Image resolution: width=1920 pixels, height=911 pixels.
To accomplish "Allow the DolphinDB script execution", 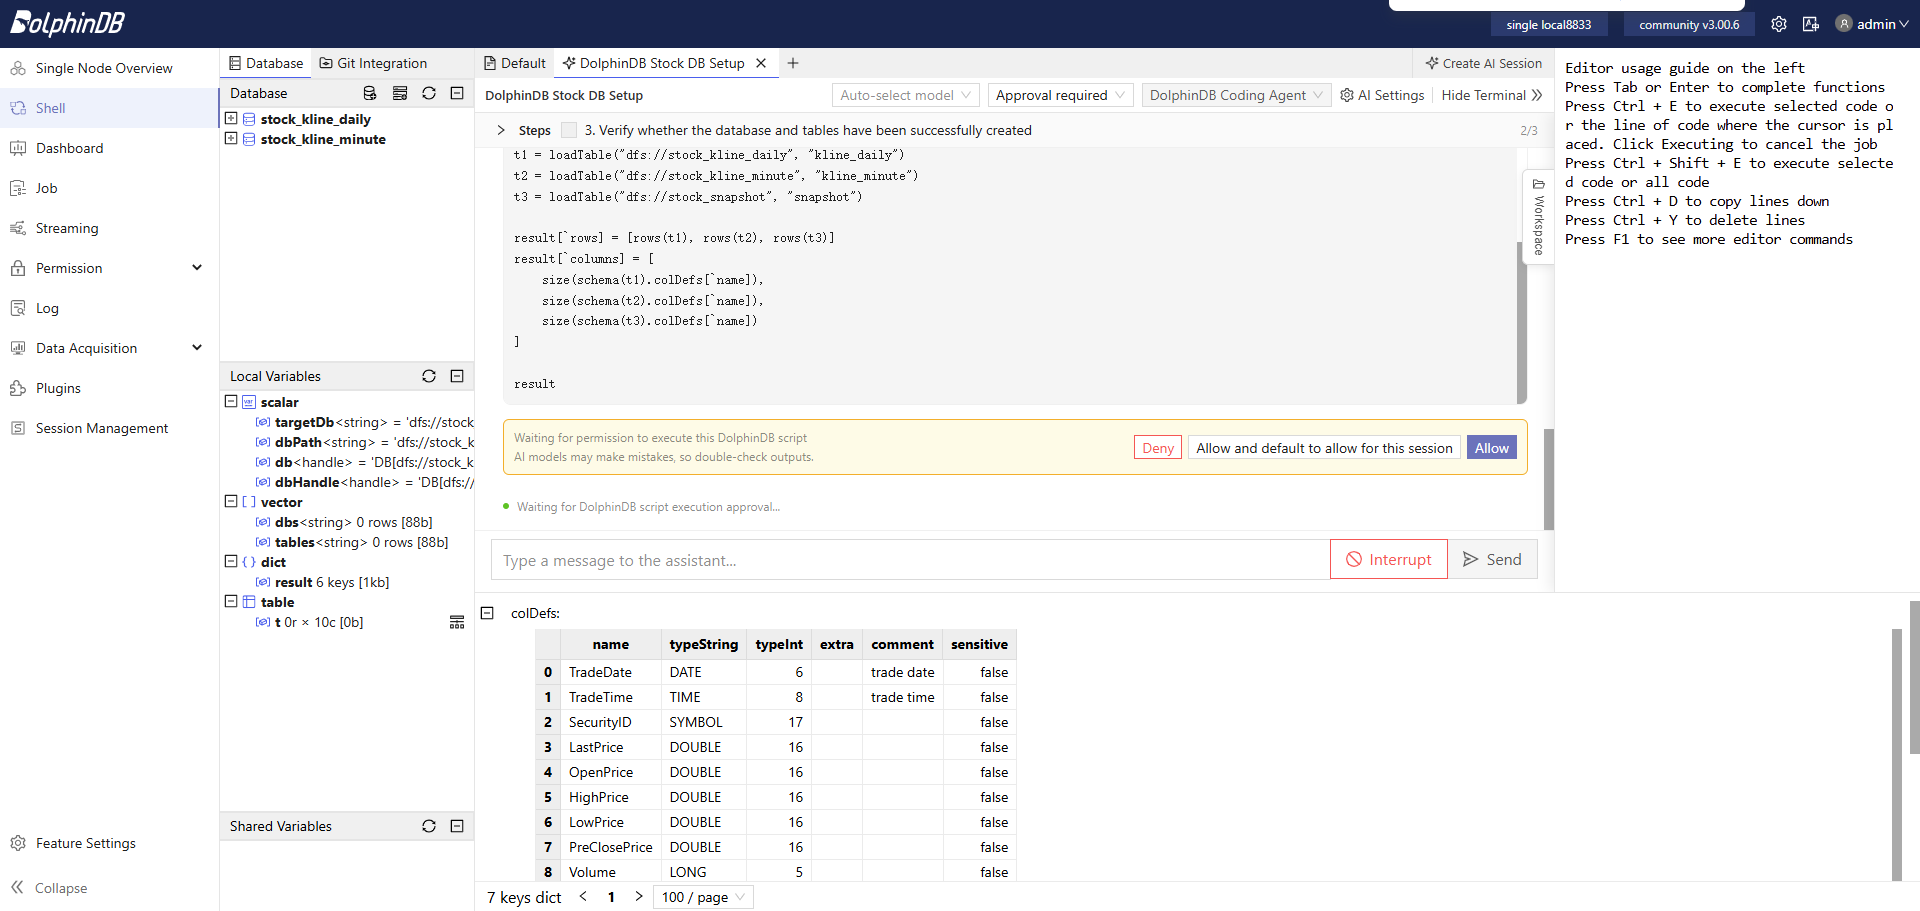I will [1491, 448].
